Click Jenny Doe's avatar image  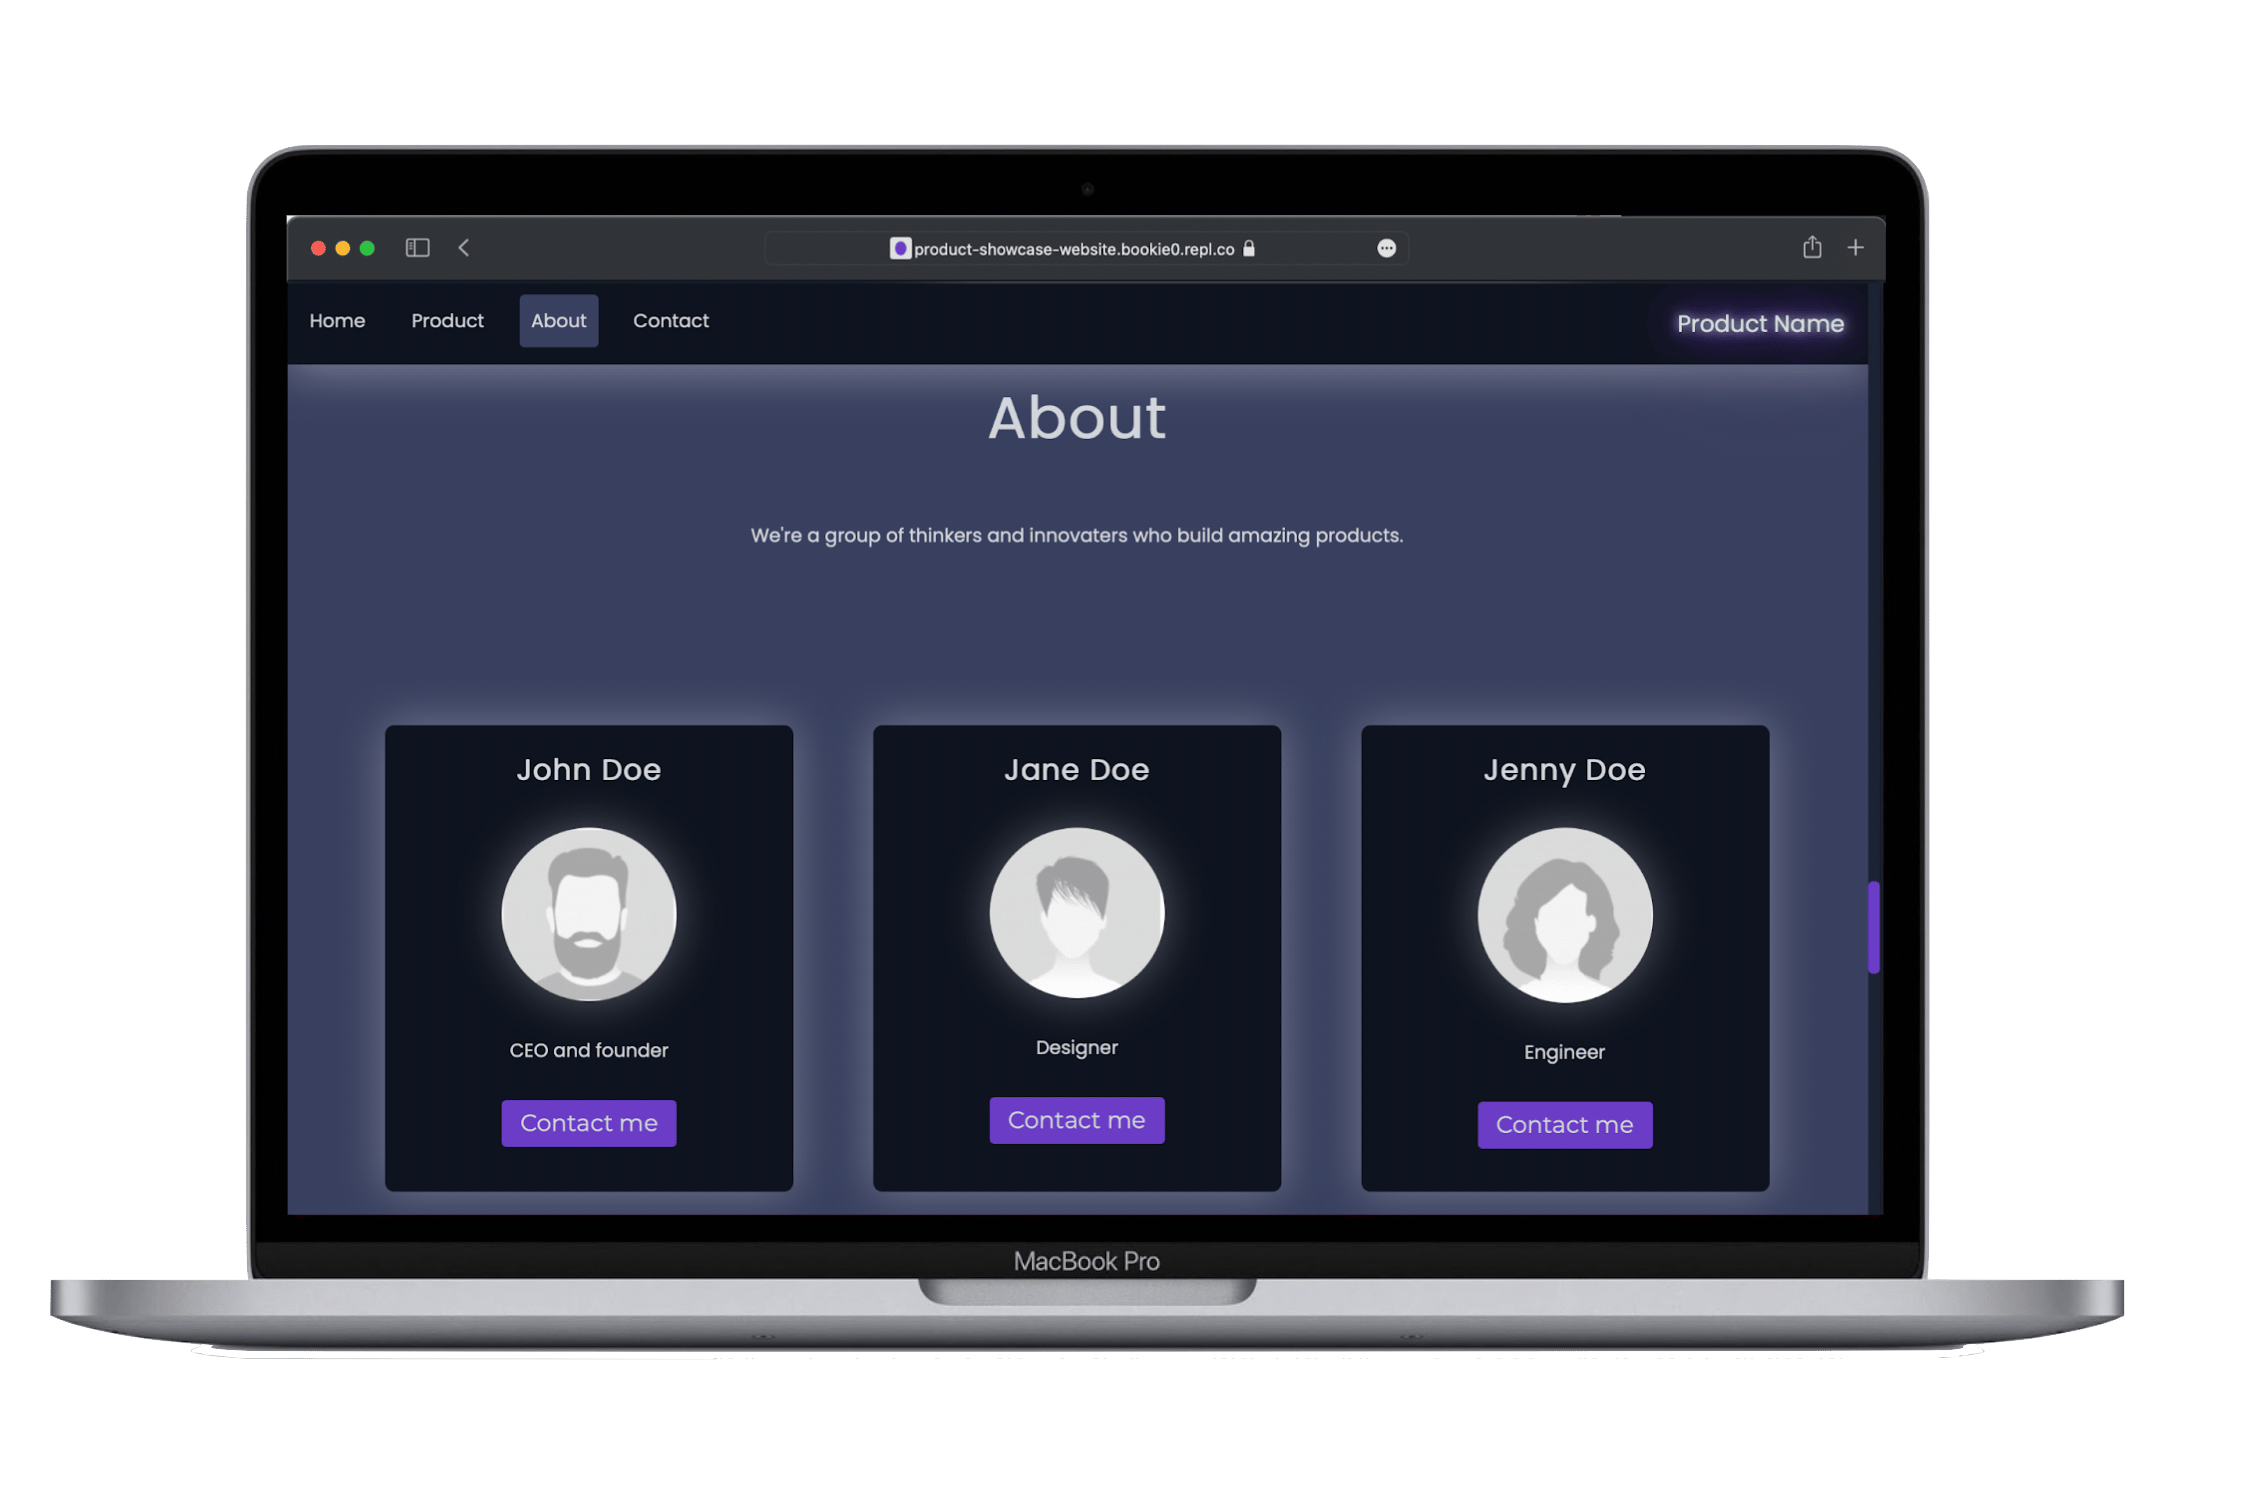(1564, 915)
